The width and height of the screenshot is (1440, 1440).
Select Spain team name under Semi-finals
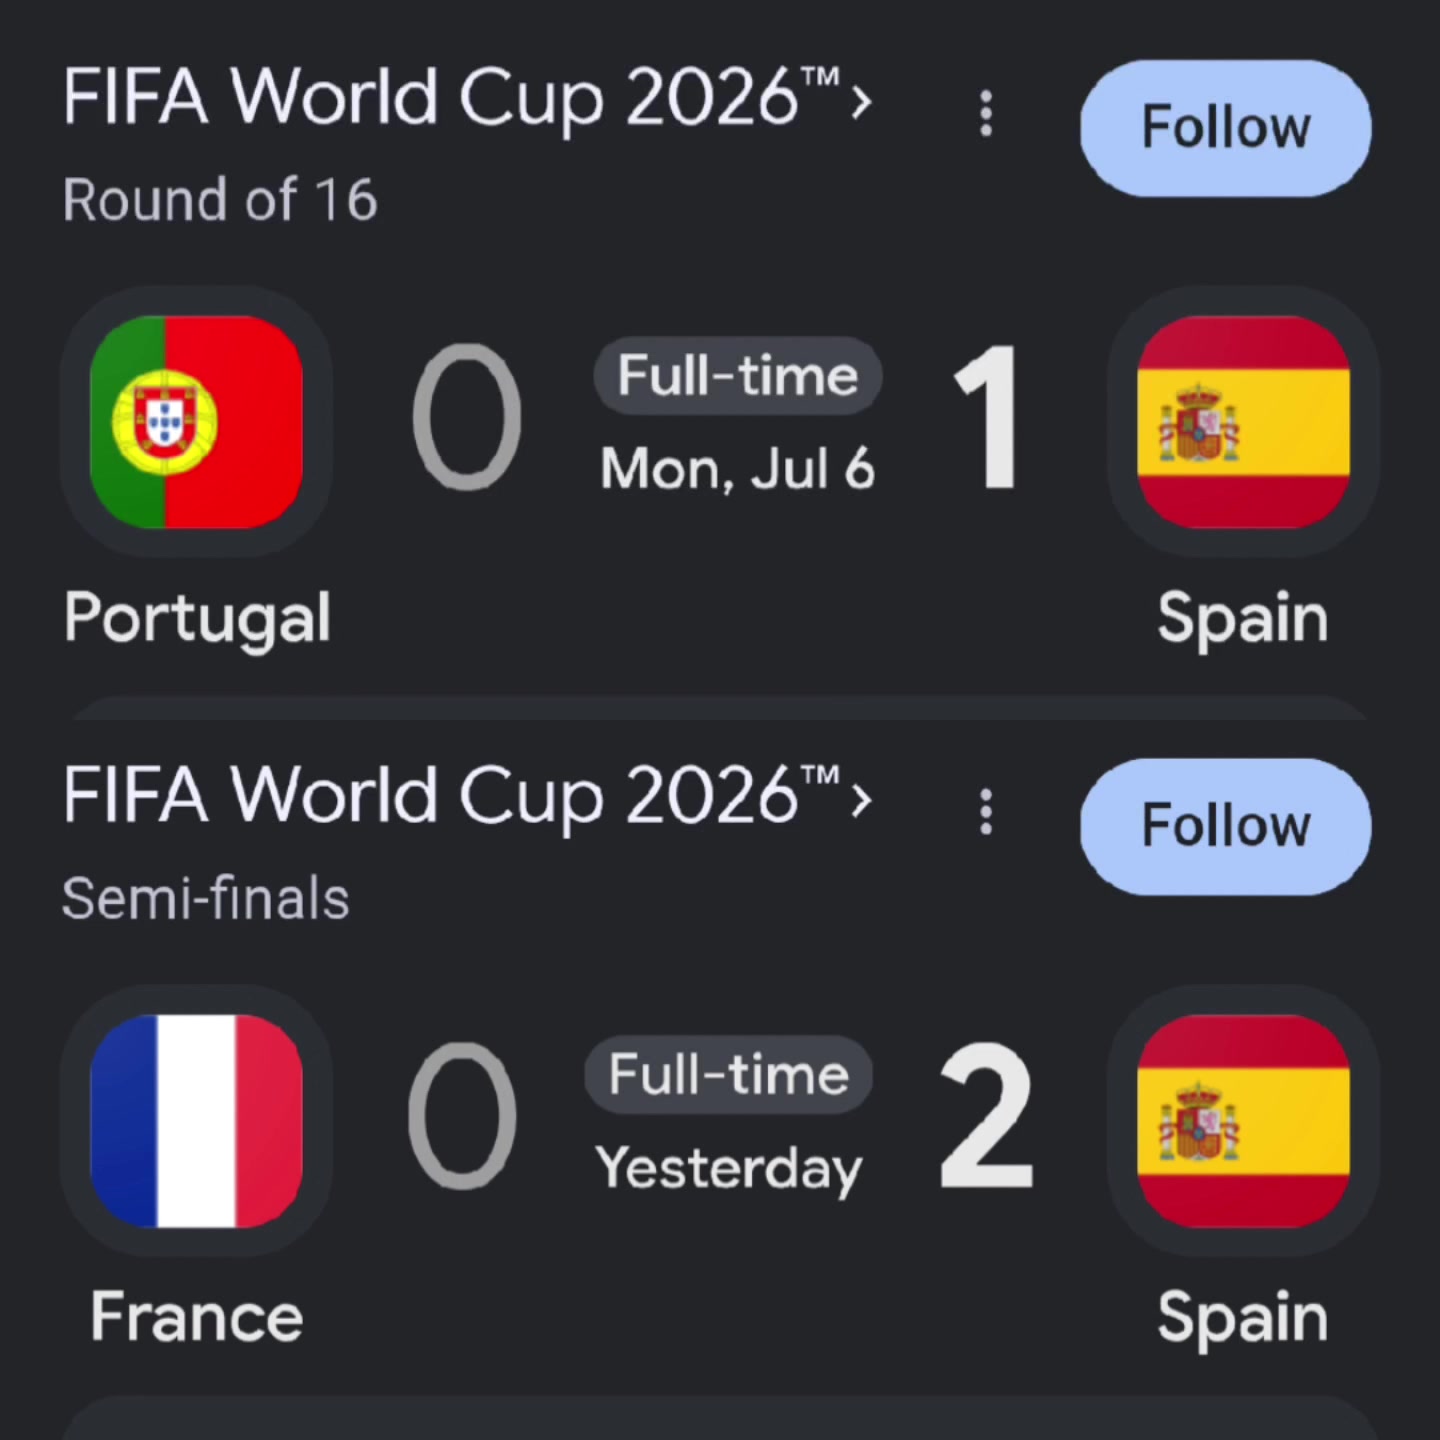1243,1318
